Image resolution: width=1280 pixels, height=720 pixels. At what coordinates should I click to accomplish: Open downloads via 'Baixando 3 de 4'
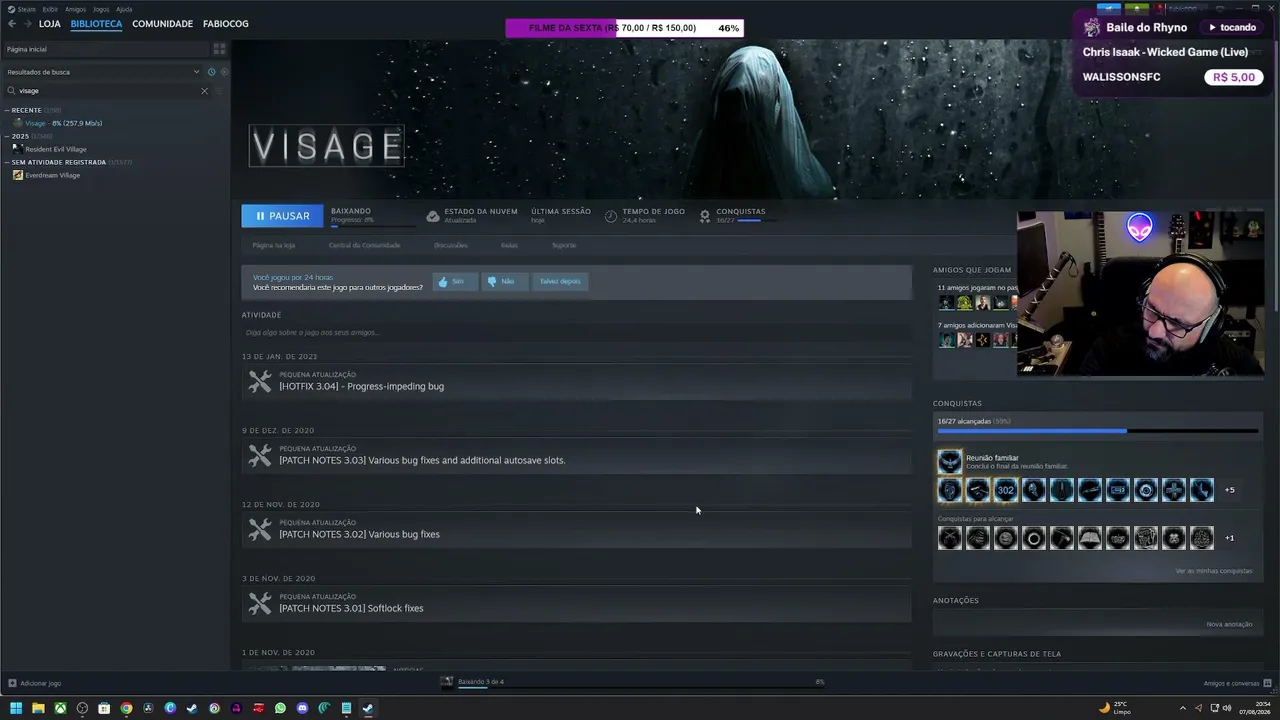click(x=481, y=682)
